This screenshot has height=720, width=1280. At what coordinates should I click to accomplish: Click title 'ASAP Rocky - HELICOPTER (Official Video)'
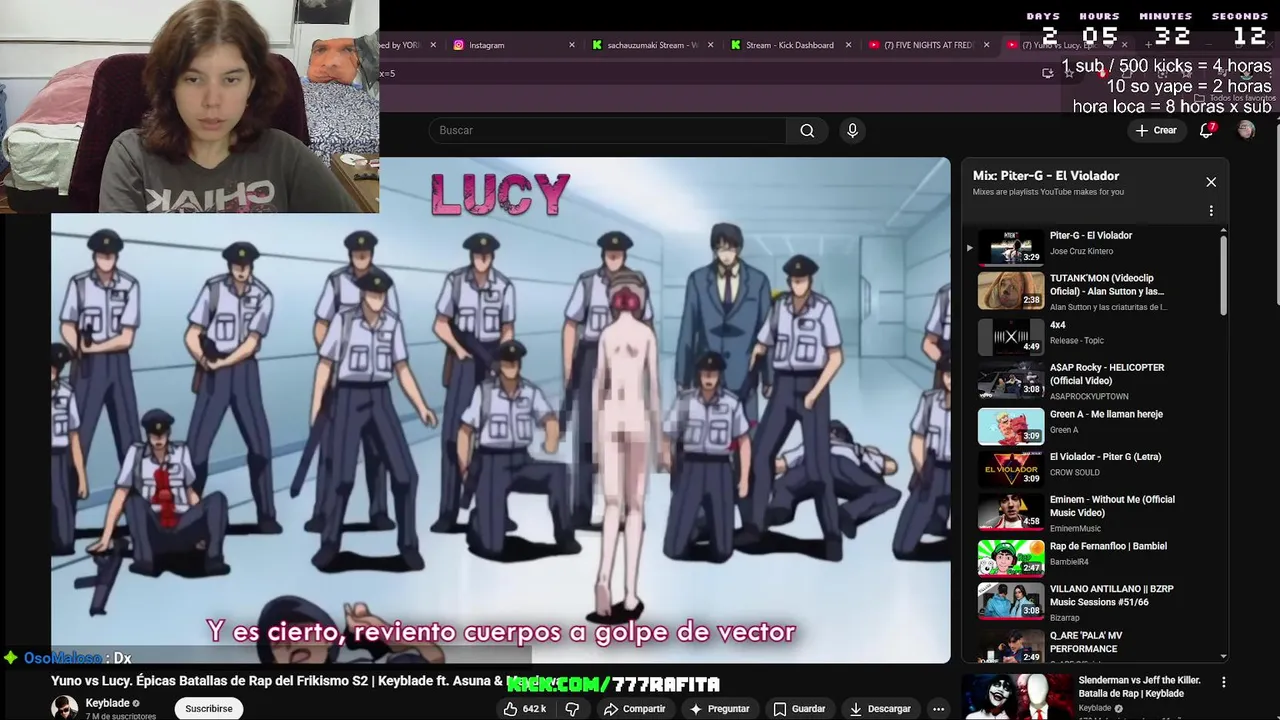pos(1107,374)
